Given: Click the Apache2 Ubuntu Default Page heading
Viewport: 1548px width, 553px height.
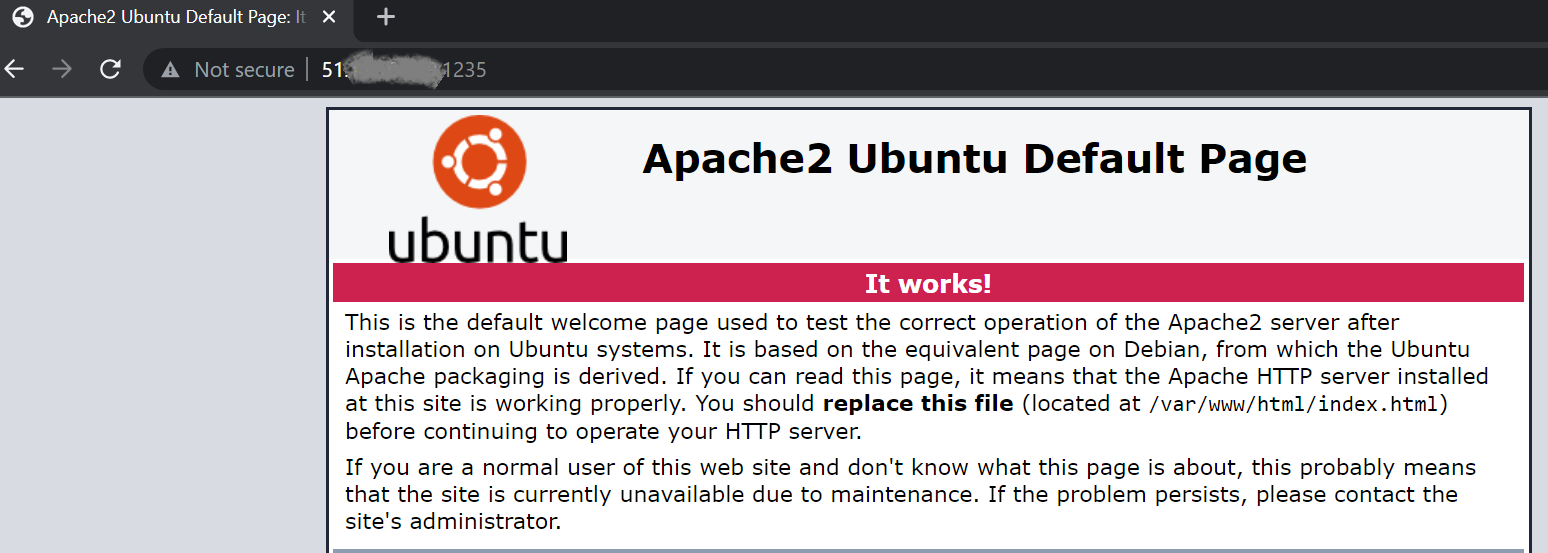Looking at the screenshot, I should 974,159.
